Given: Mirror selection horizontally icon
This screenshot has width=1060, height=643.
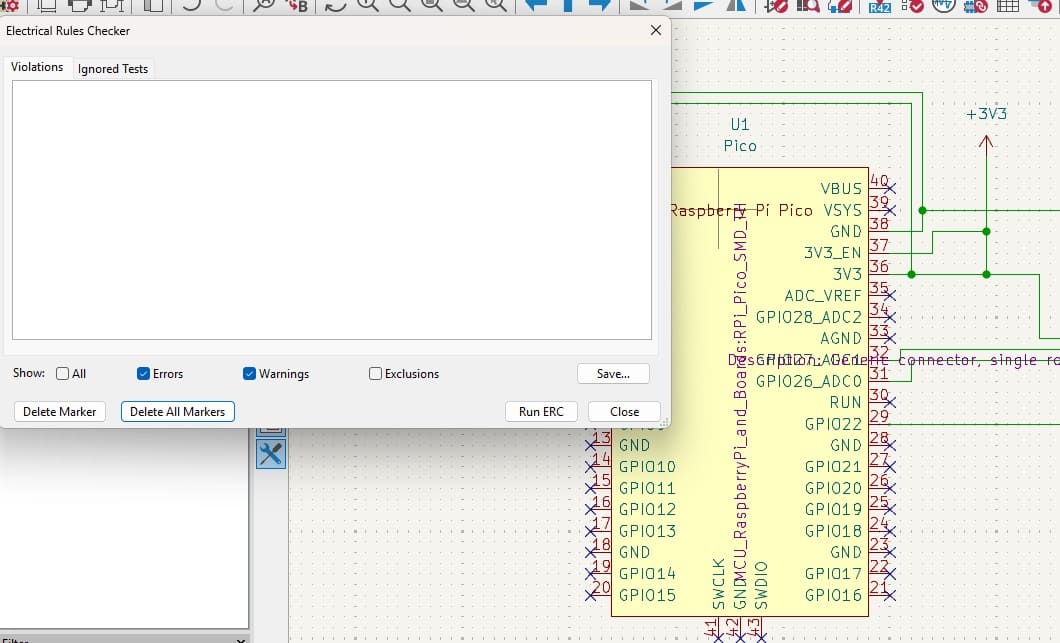Looking at the screenshot, I should pyautogui.click(x=736, y=5).
